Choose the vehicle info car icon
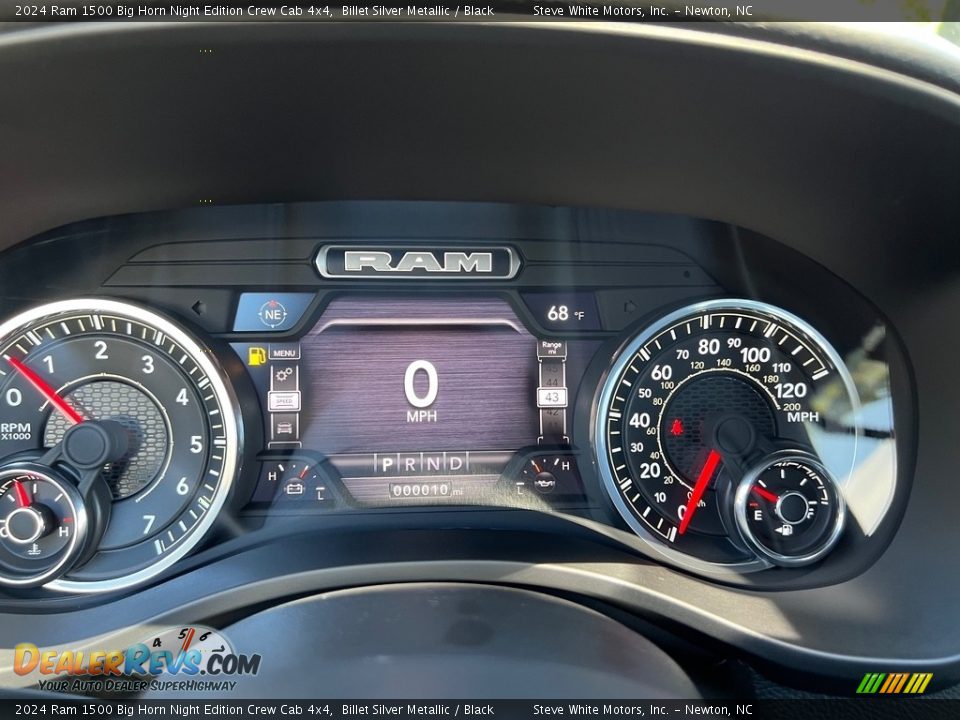 pyautogui.click(x=284, y=427)
